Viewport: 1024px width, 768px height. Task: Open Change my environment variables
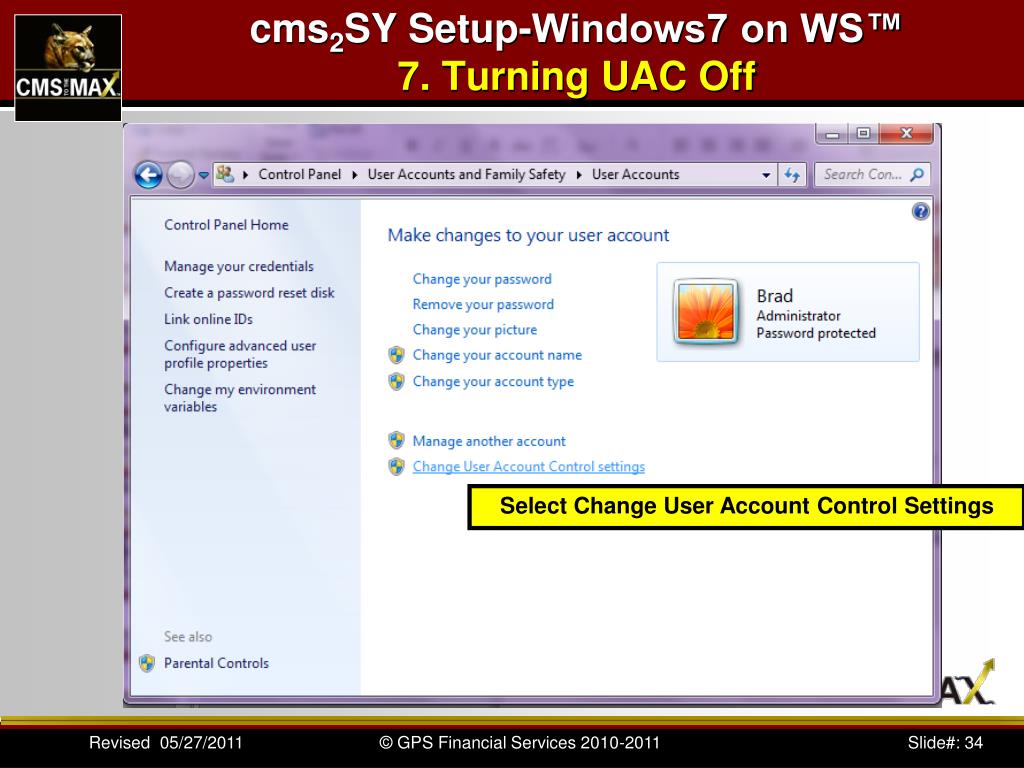pos(240,398)
